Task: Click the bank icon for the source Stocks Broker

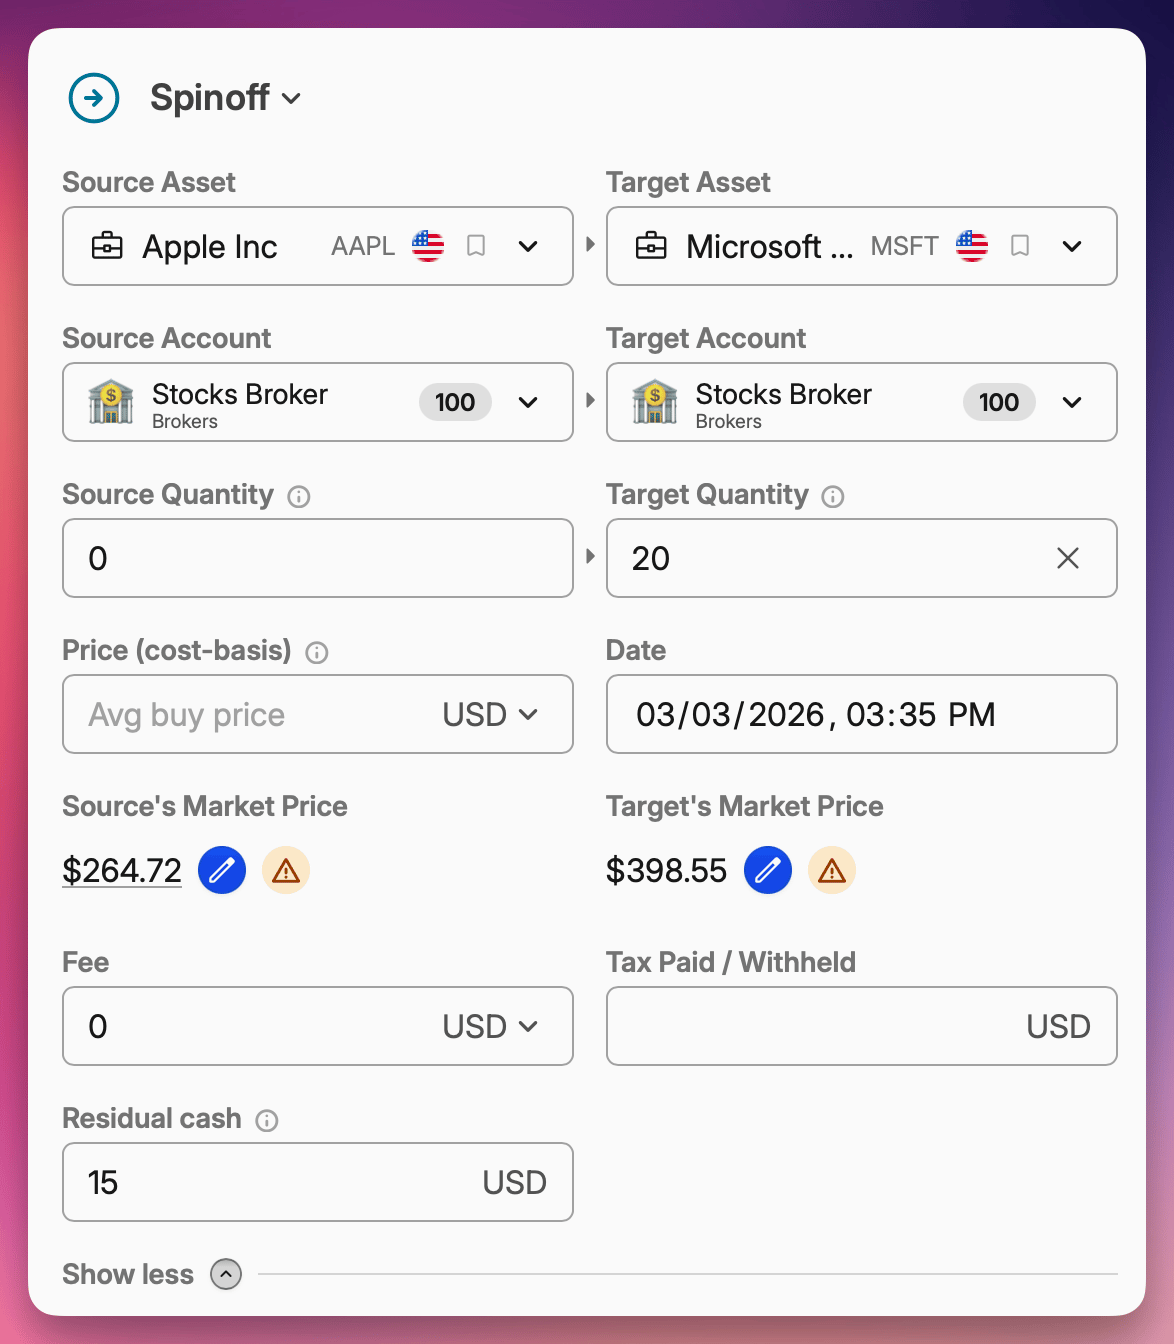Action: 111,402
